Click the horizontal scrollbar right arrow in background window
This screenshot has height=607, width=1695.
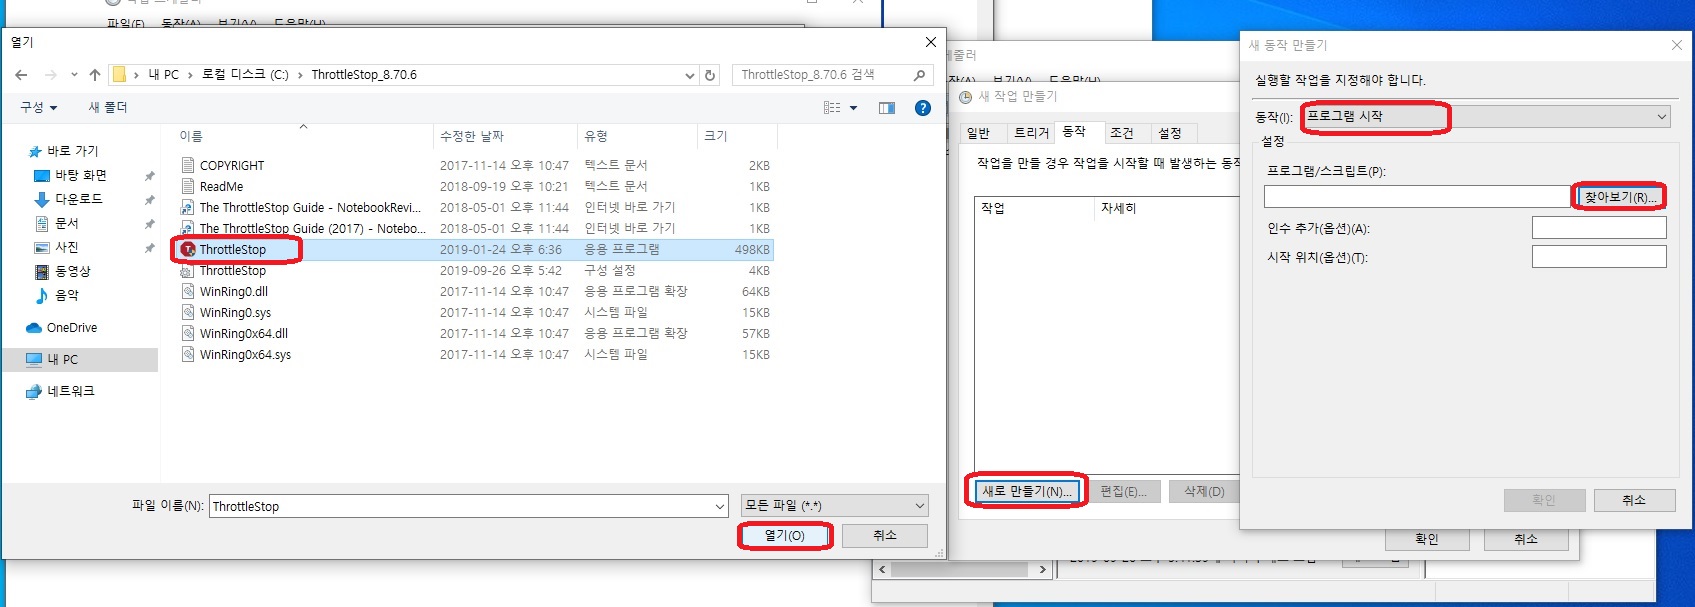click(x=1042, y=570)
